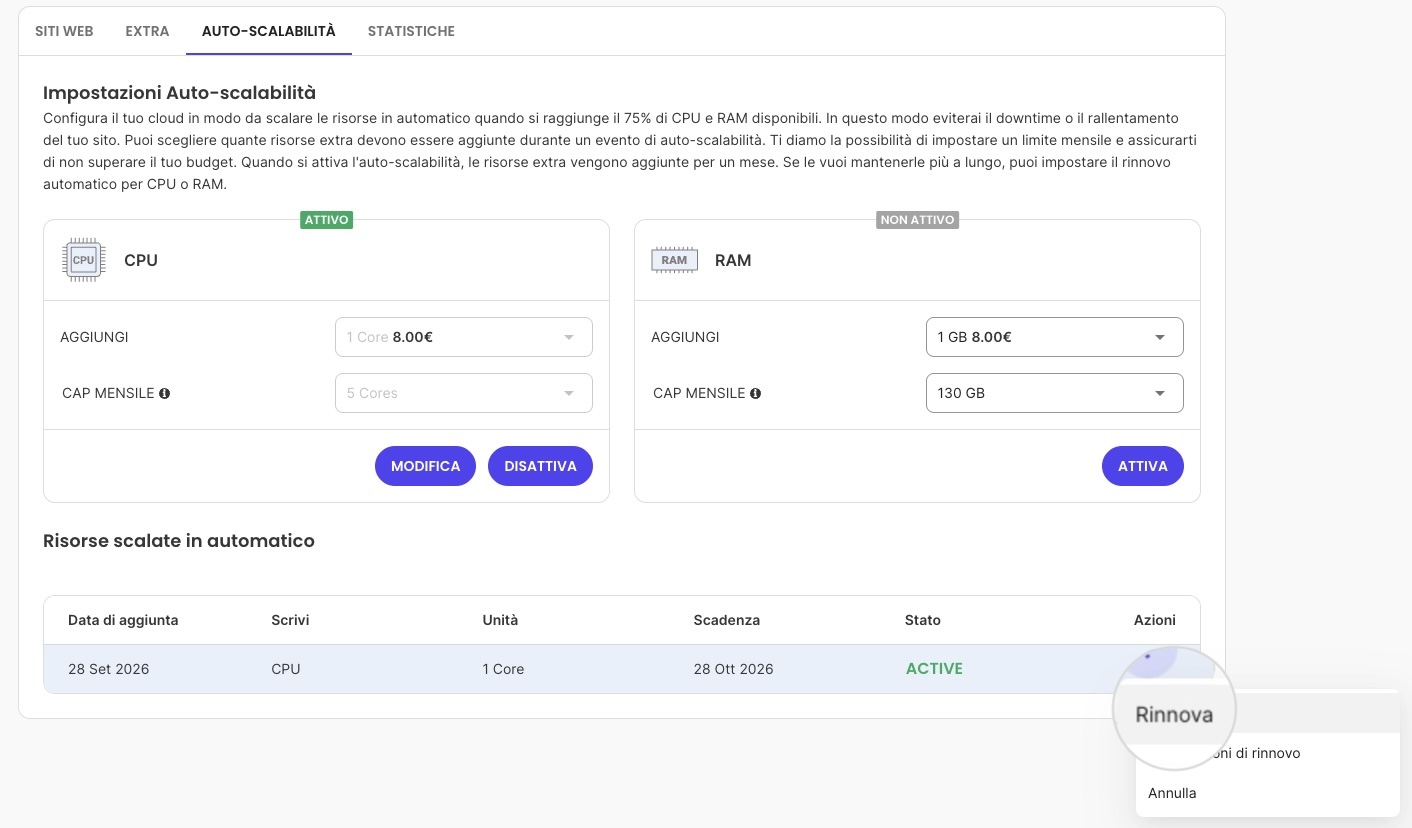Open the EXTRA tab
1412x828 pixels.
[147, 31]
